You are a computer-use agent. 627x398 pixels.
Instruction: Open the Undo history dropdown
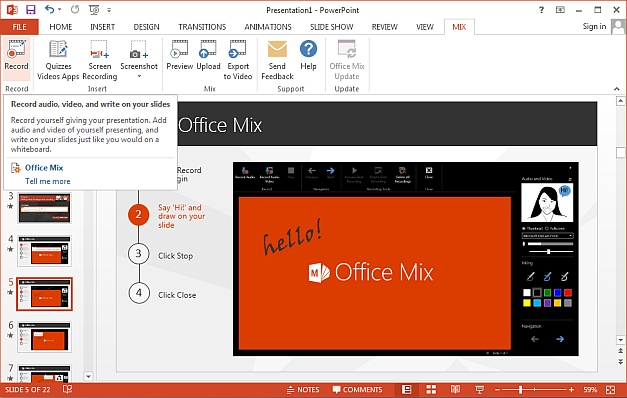tap(60, 10)
